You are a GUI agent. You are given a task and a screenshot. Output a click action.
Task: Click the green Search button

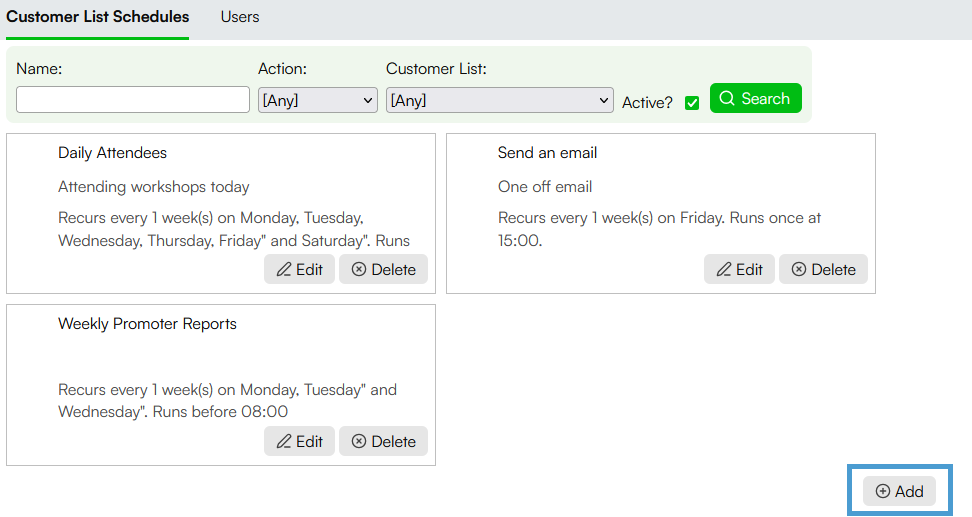(756, 98)
